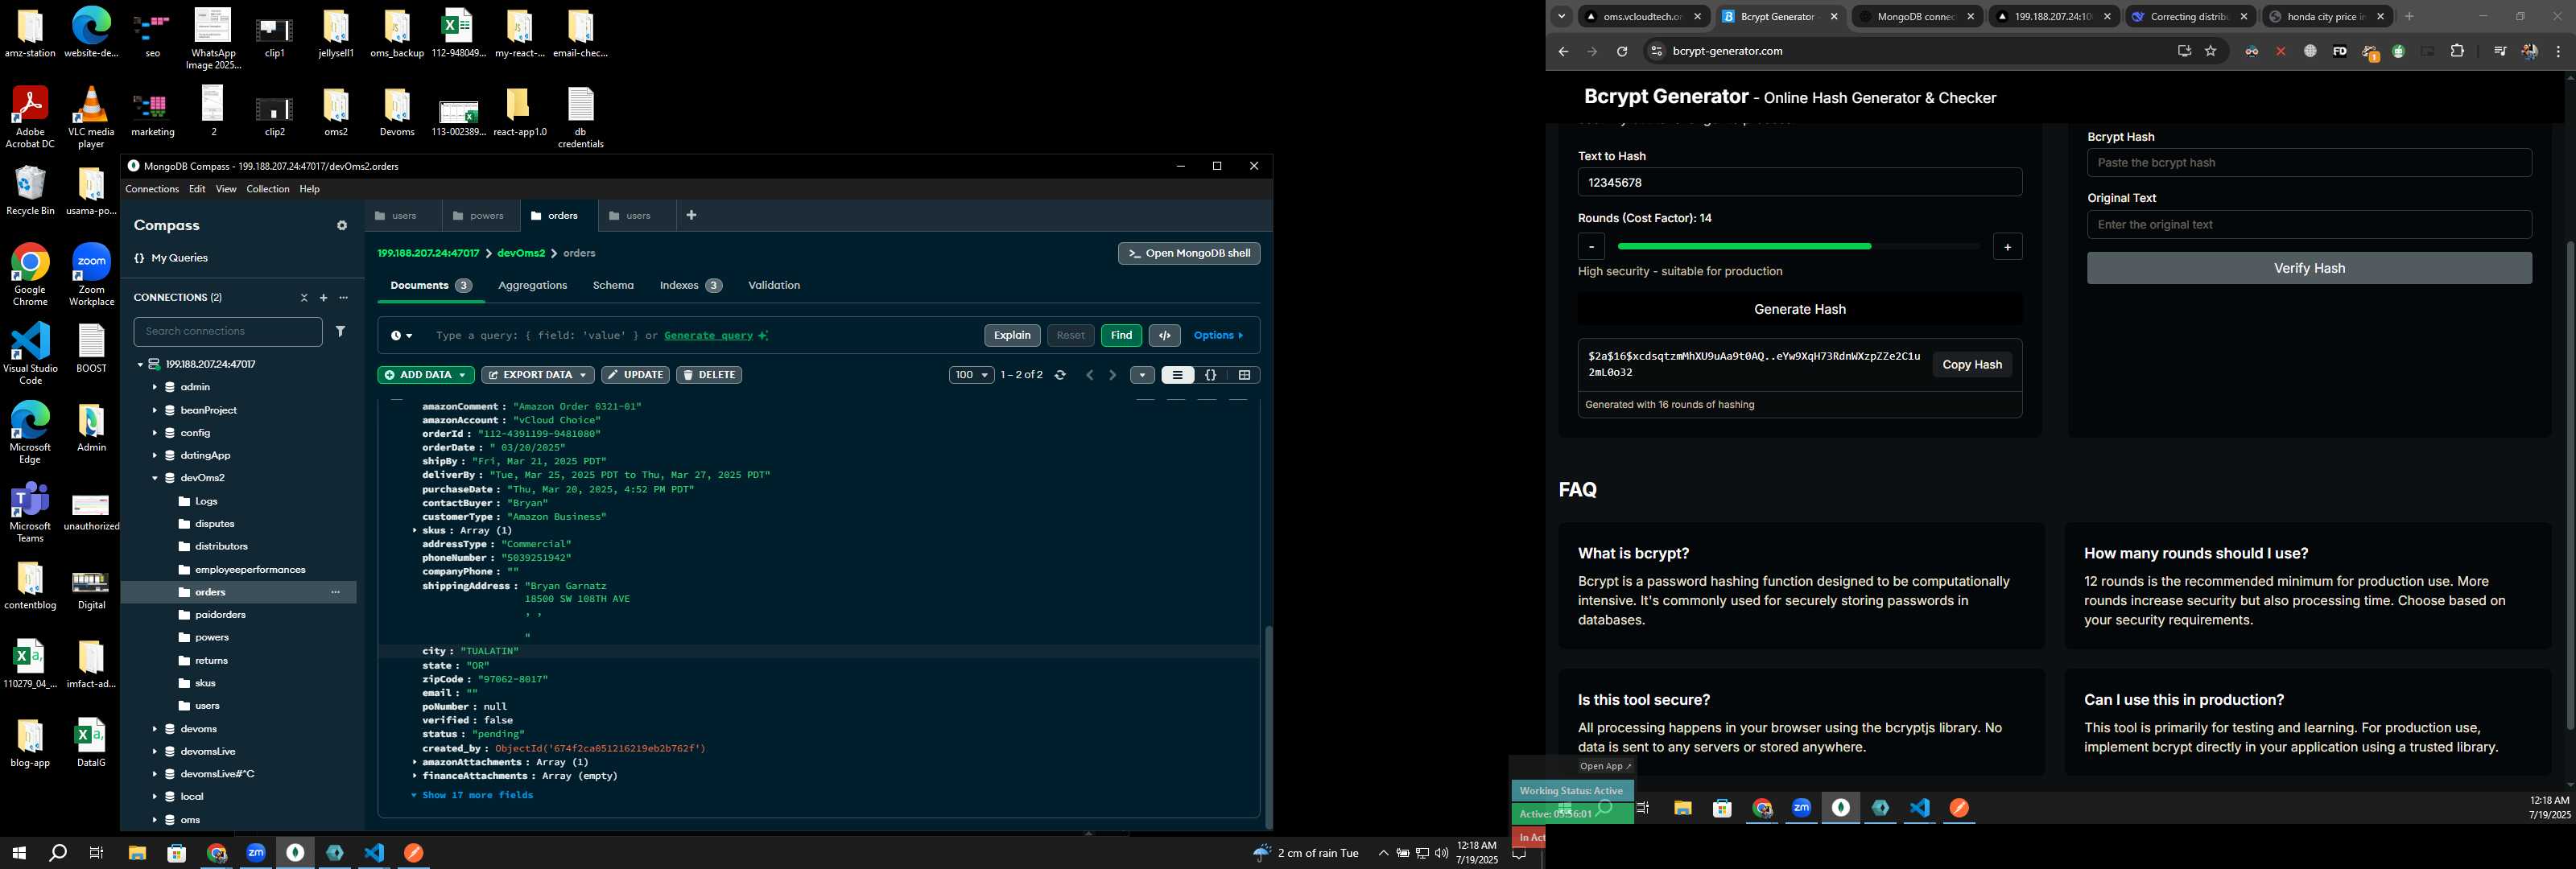The height and width of the screenshot is (869, 2576).
Task: Click the Find query button
Action: click(1121, 336)
